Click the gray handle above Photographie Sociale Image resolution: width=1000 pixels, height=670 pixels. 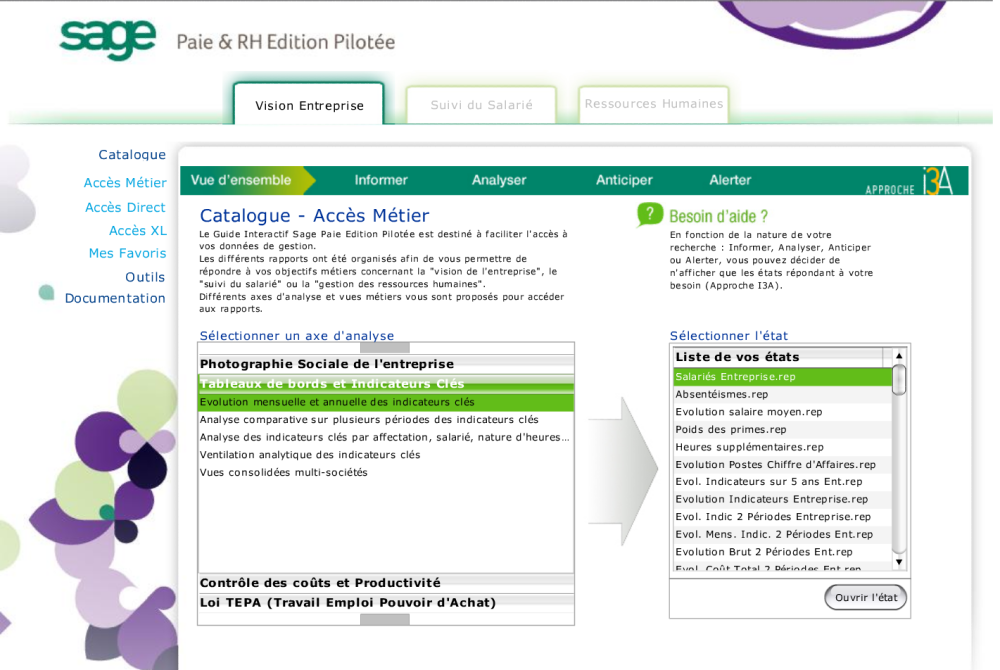pyautogui.click(x=385, y=348)
